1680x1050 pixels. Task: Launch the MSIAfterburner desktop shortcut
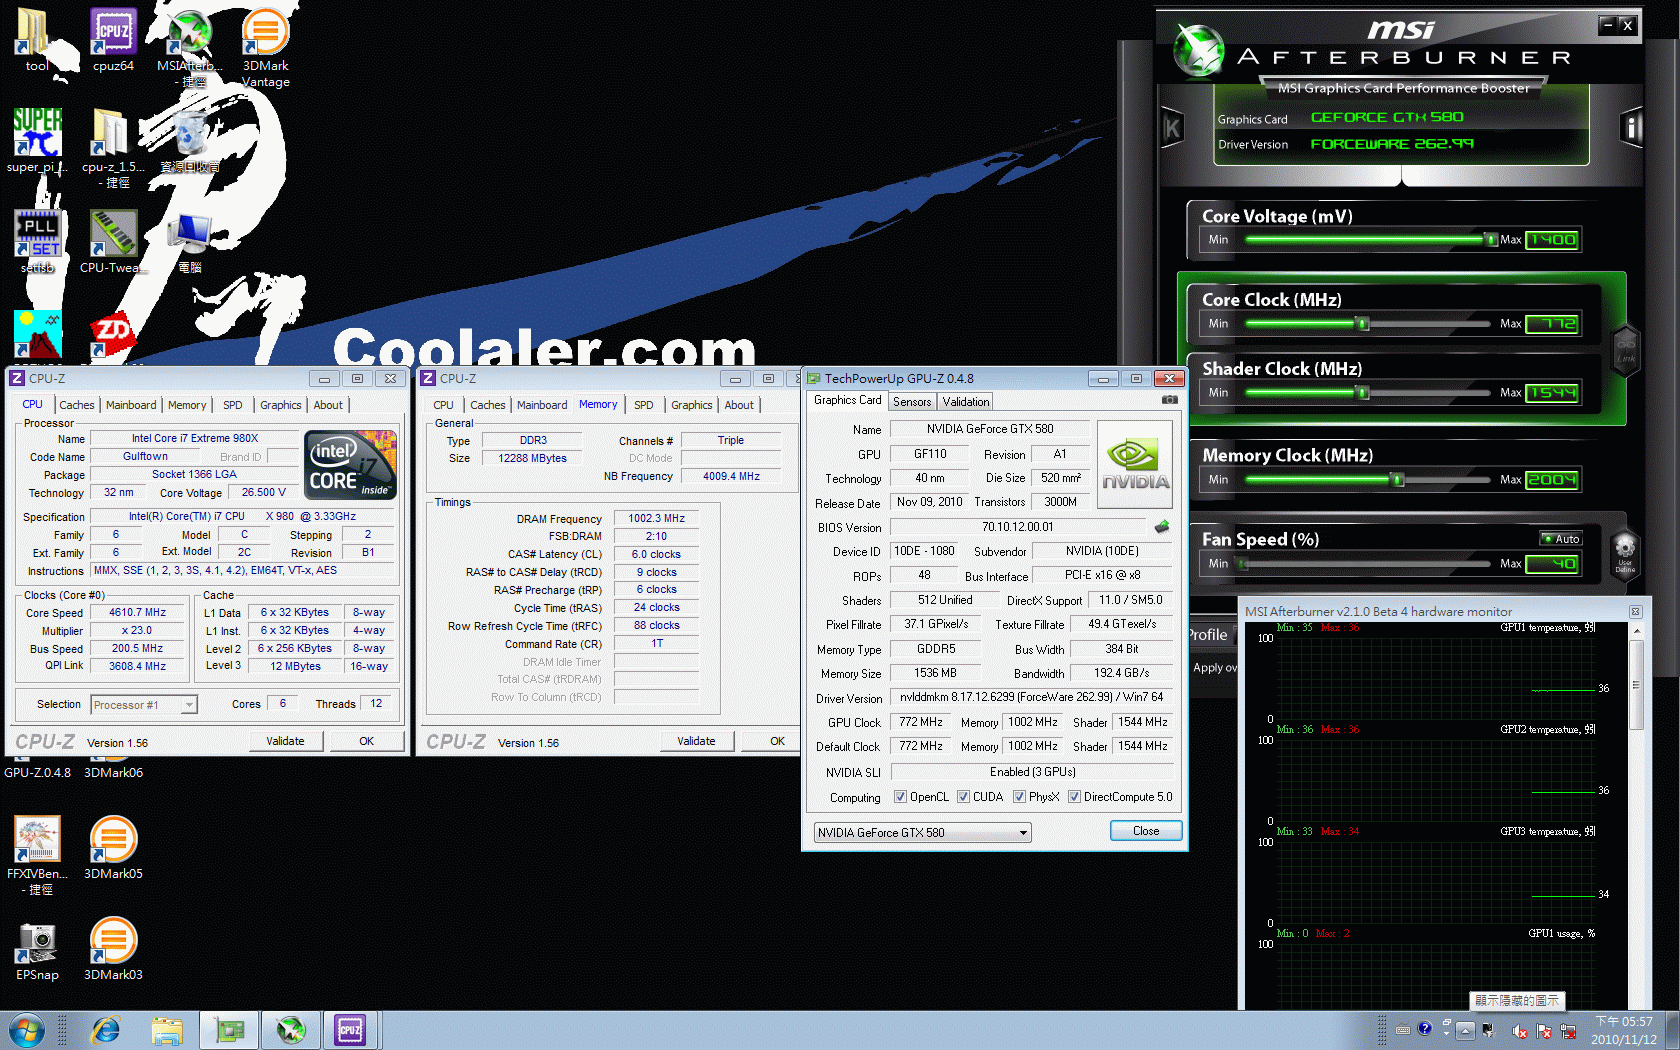click(x=189, y=47)
